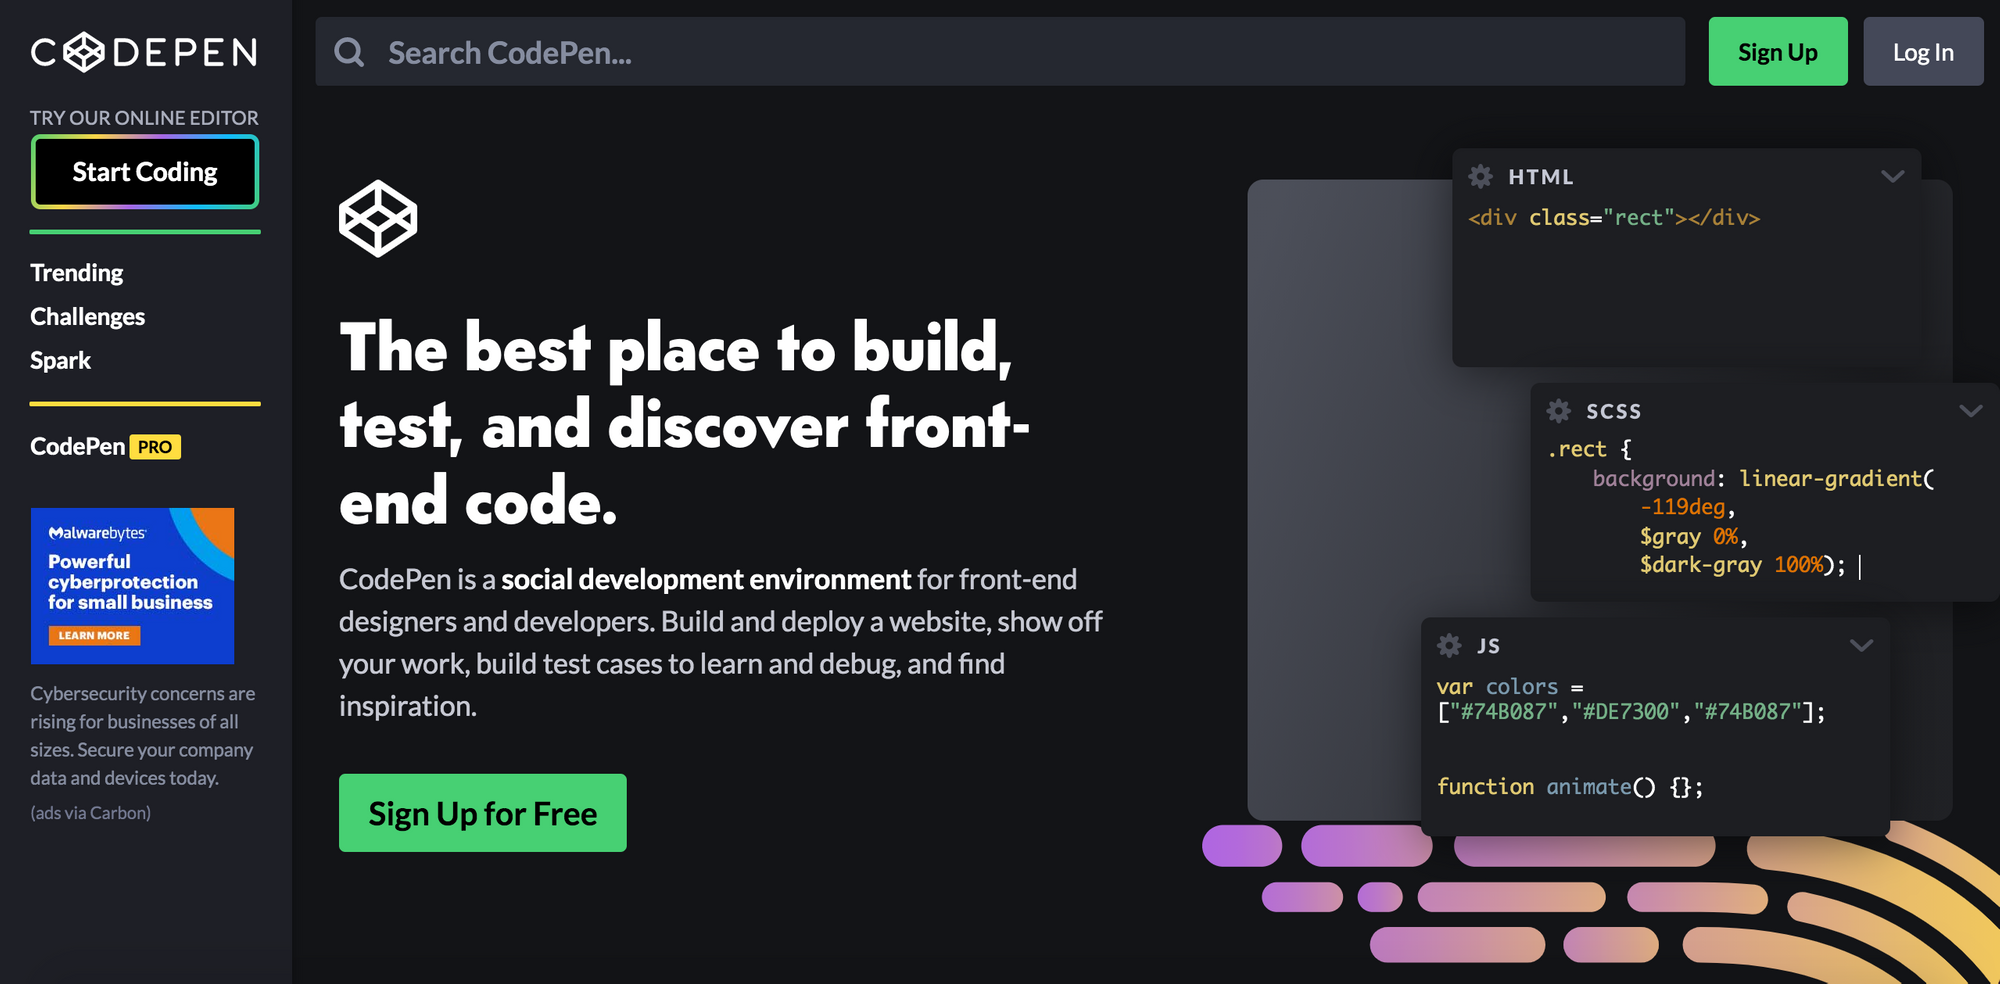Collapse the HTML panel via its chevron

click(1891, 176)
